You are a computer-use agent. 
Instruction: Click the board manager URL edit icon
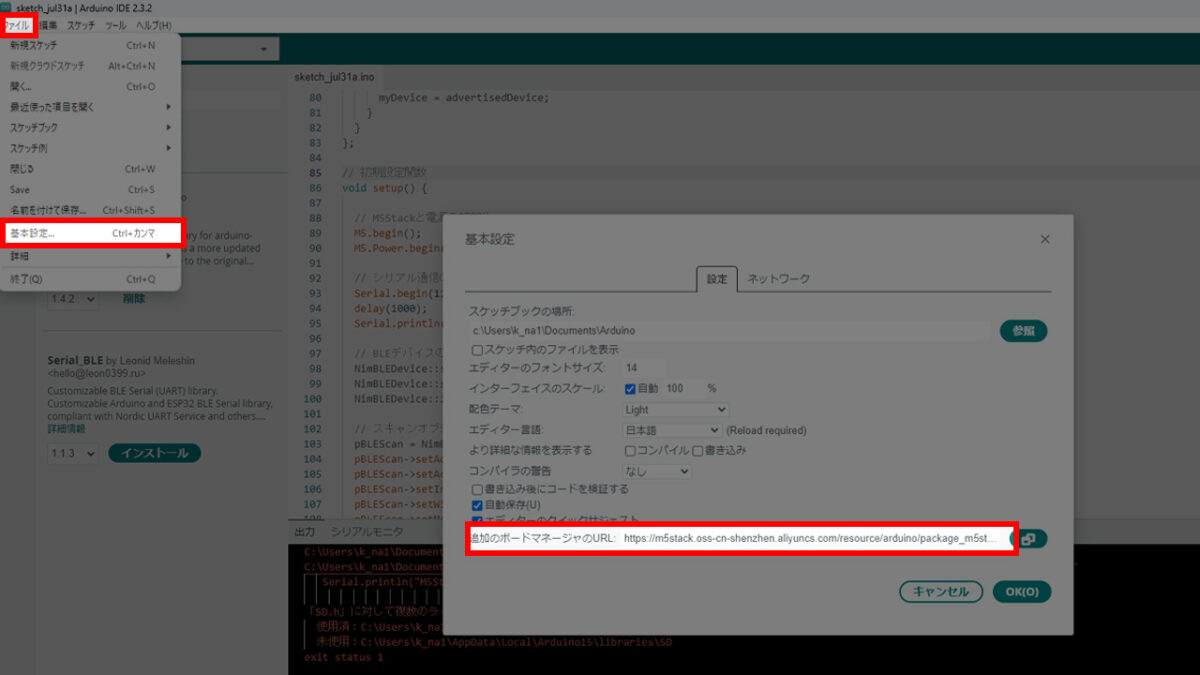click(x=1029, y=538)
